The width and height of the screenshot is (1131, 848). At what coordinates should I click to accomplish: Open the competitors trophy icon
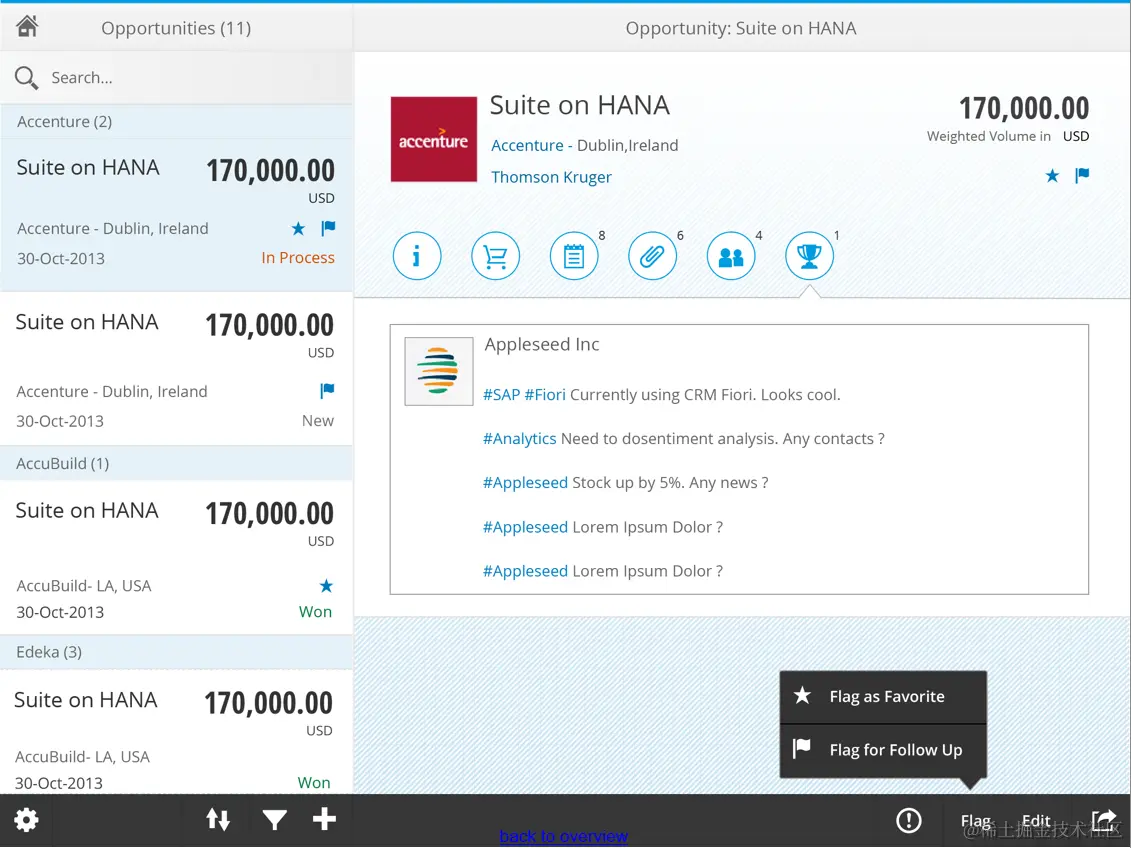pos(809,256)
